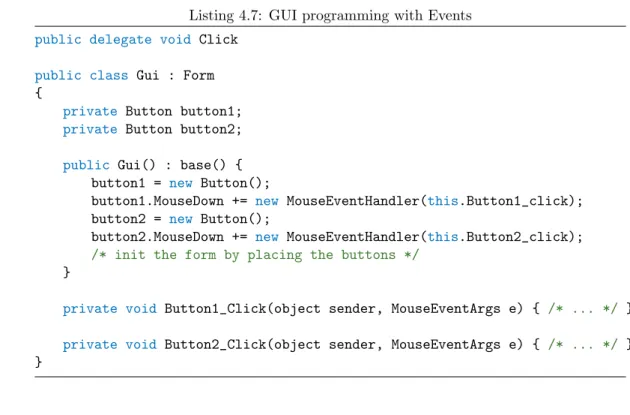The height and width of the screenshot is (415, 630).
Task: Click the line 'button1 = new Button();'
Action: pos(180,183)
